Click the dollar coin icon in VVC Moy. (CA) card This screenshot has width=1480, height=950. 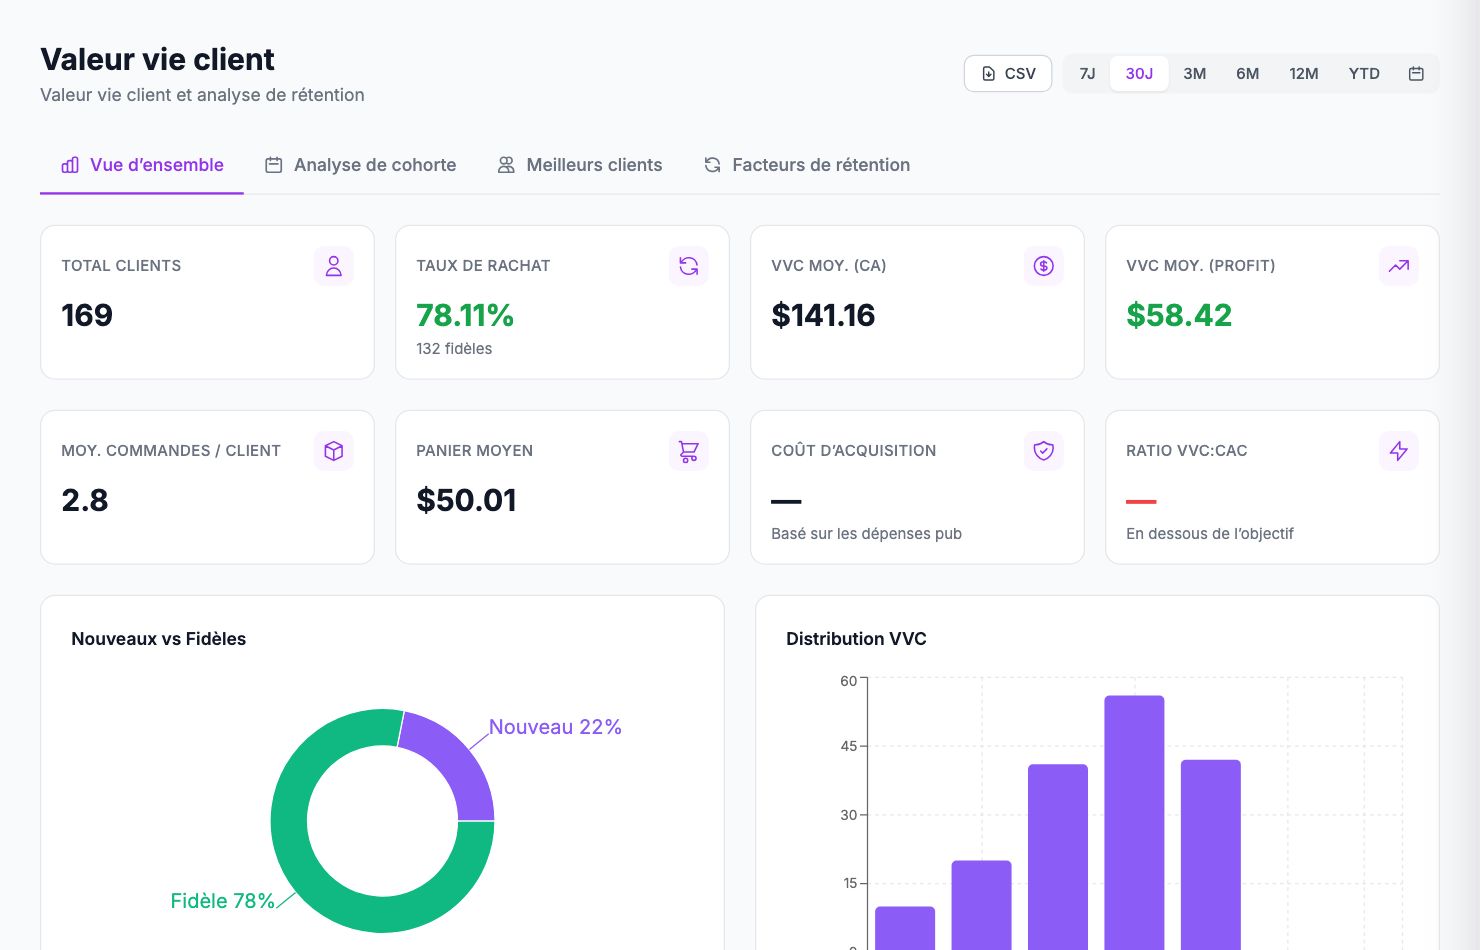click(1044, 266)
